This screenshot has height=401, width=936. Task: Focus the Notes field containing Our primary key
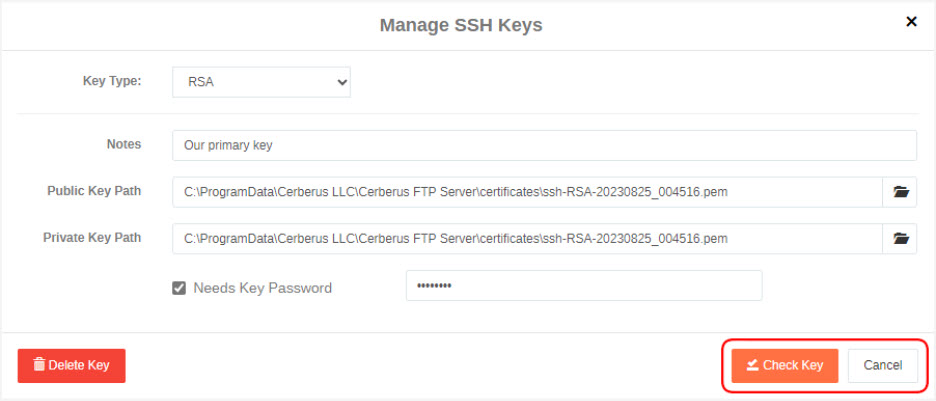[x=544, y=146]
